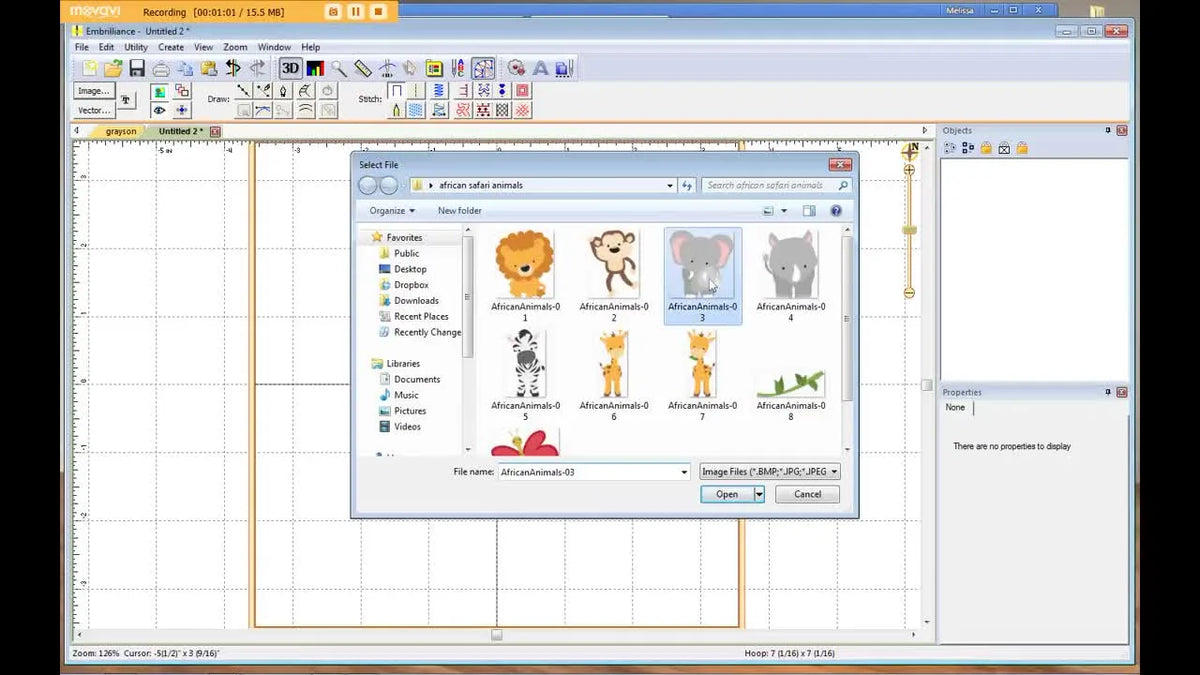Click the dialog refresh button beside address bar
1200x675 pixels.
pos(687,185)
